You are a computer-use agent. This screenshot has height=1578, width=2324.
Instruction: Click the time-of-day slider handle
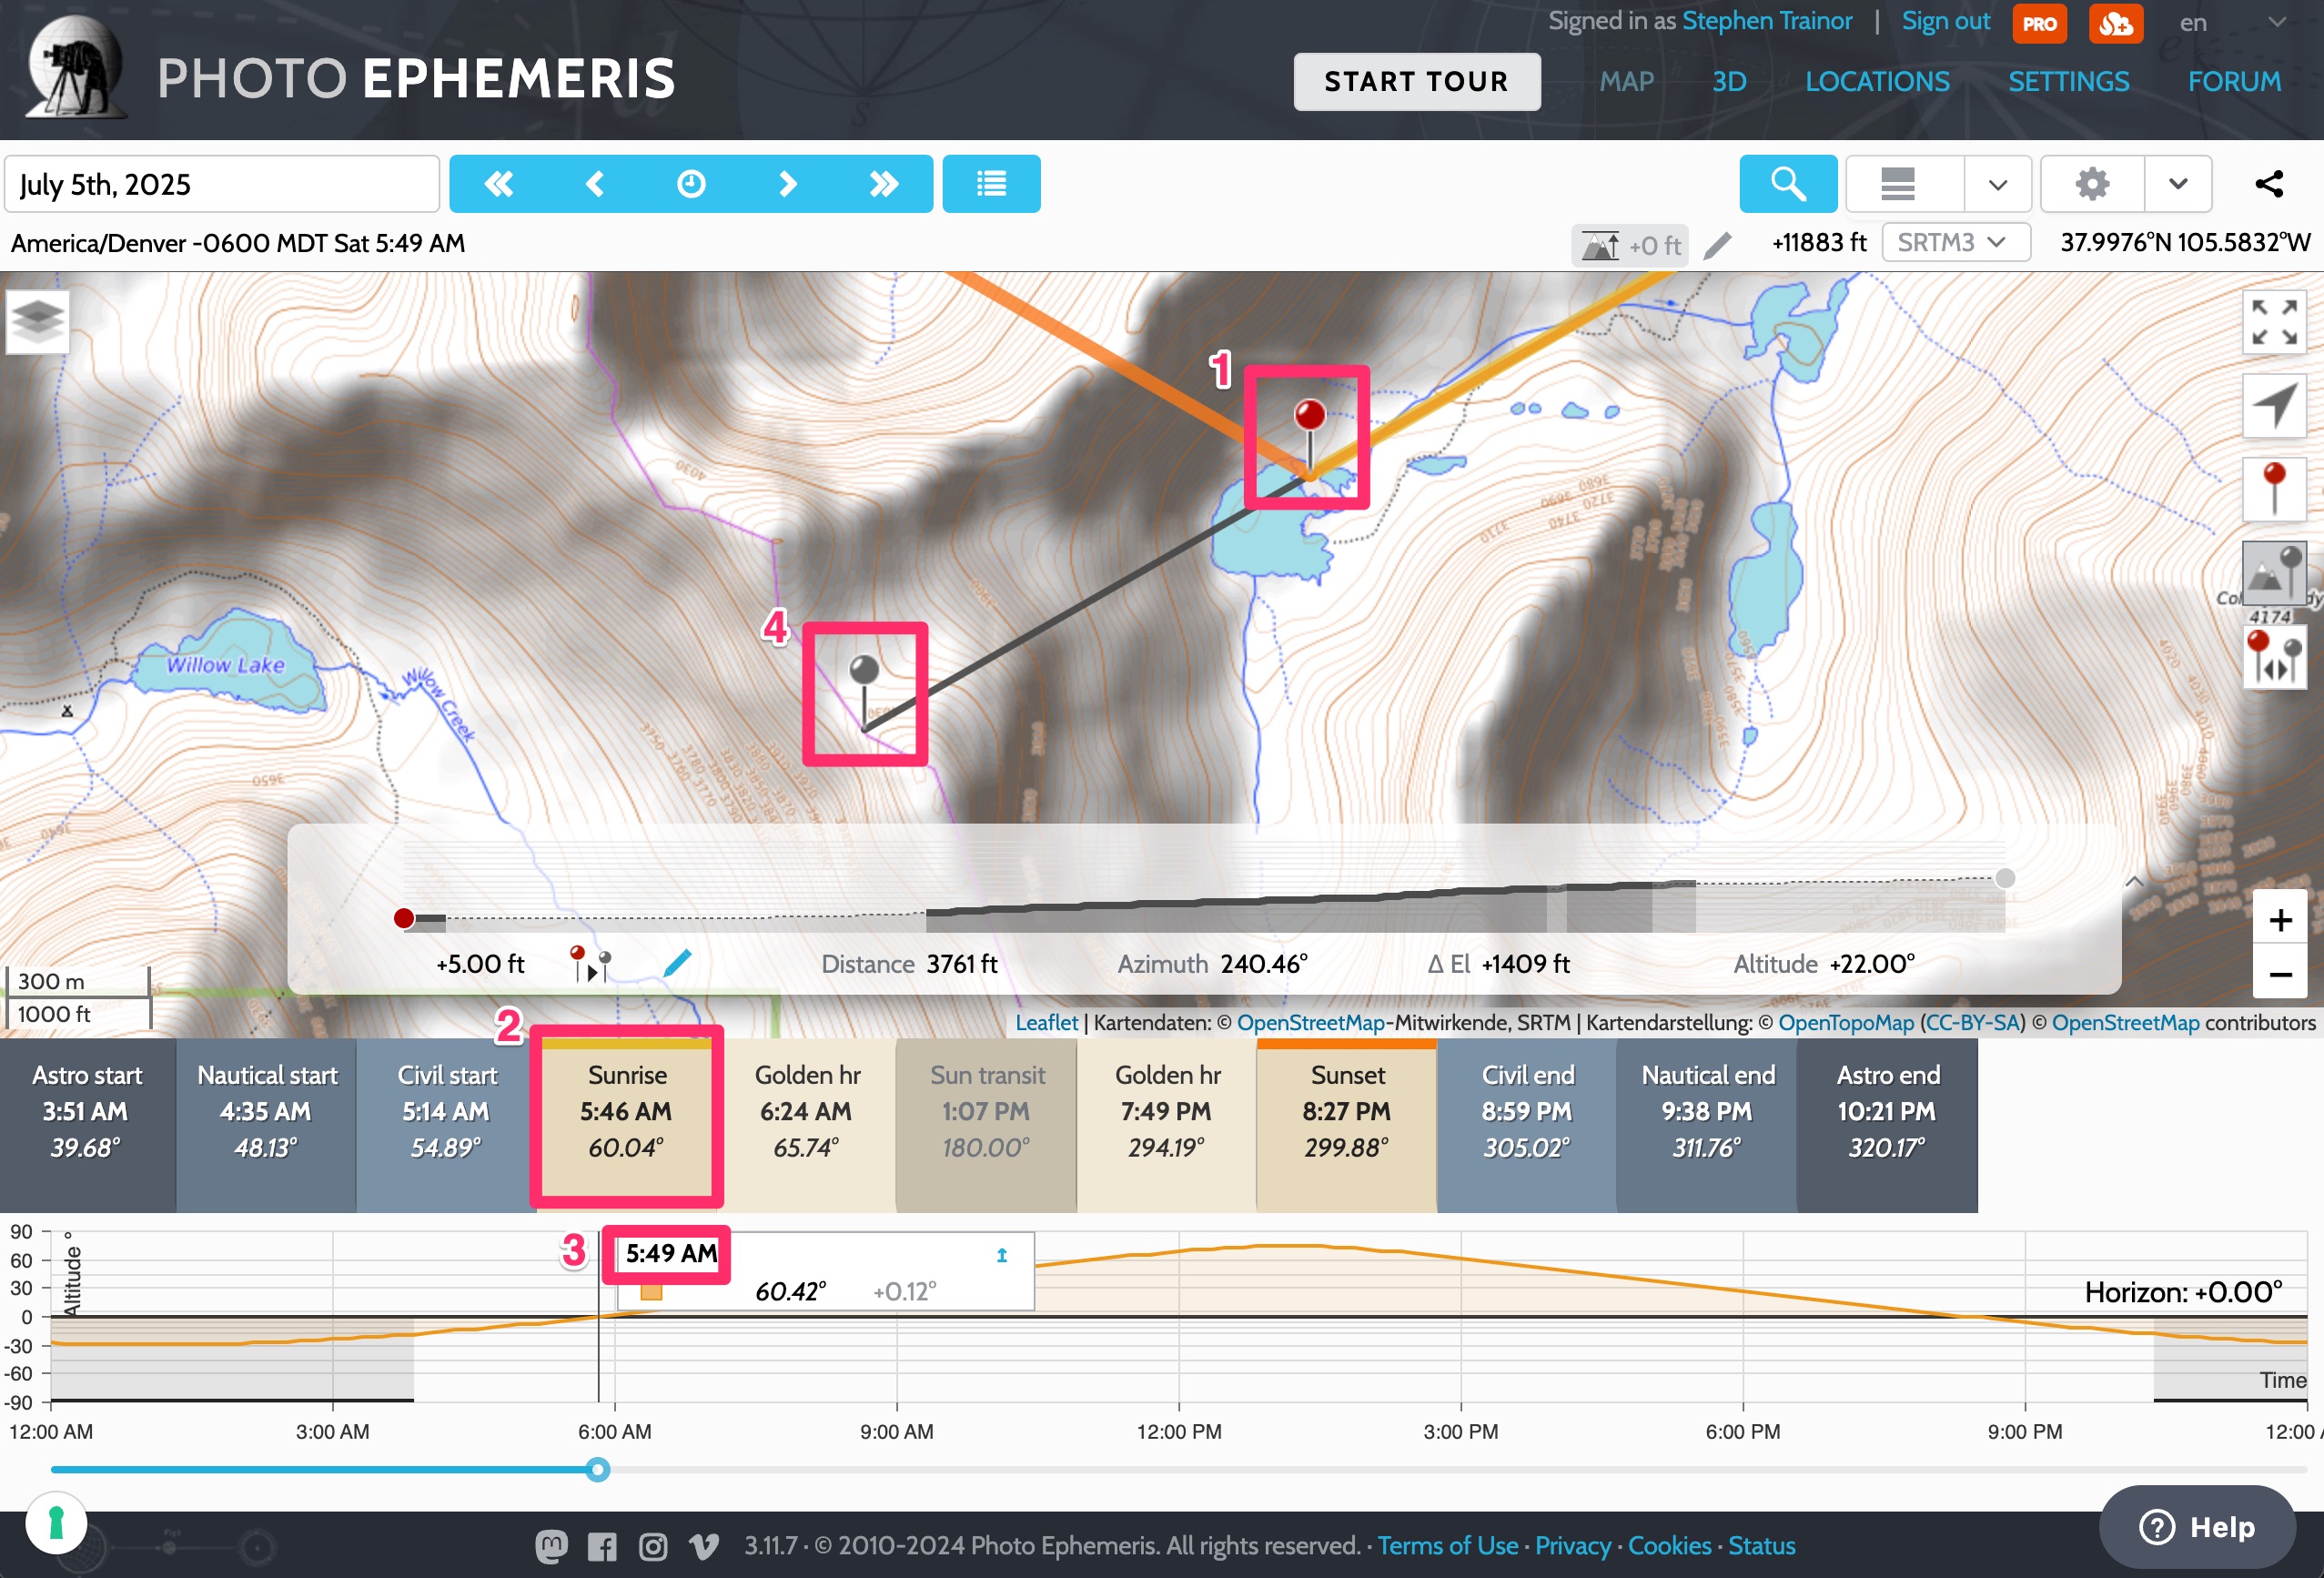point(597,1469)
